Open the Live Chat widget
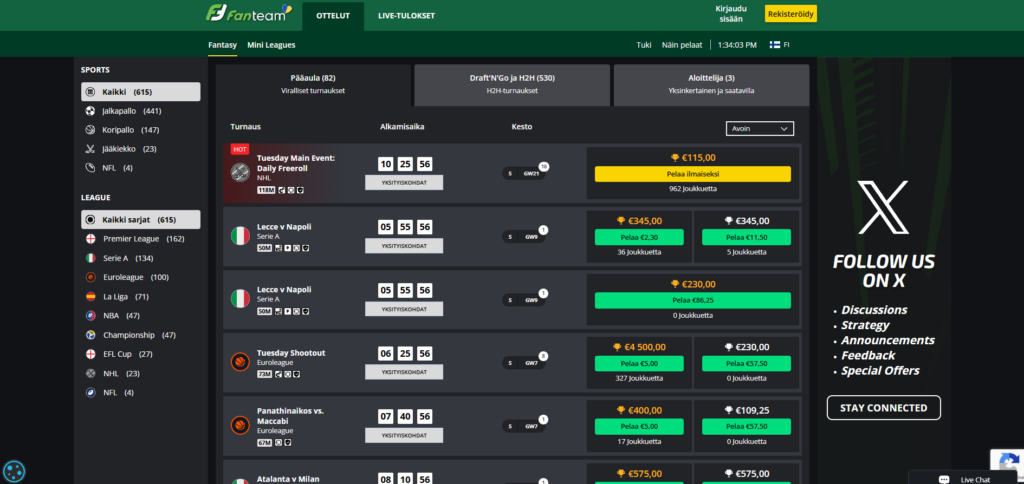1024x484 pixels. pyautogui.click(x=965, y=478)
